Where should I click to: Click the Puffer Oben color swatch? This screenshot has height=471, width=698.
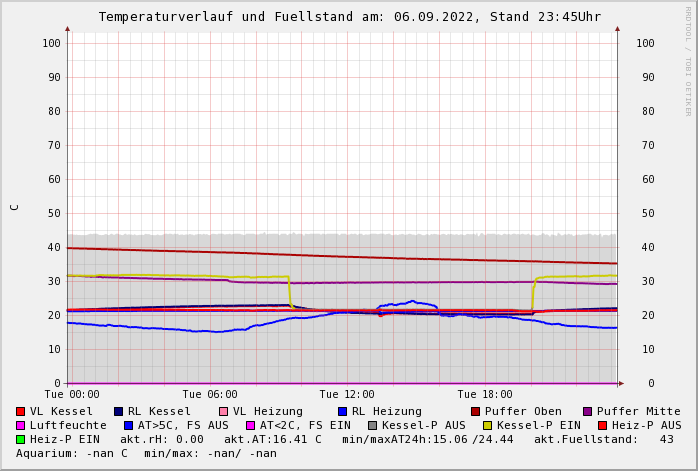click(475, 411)
